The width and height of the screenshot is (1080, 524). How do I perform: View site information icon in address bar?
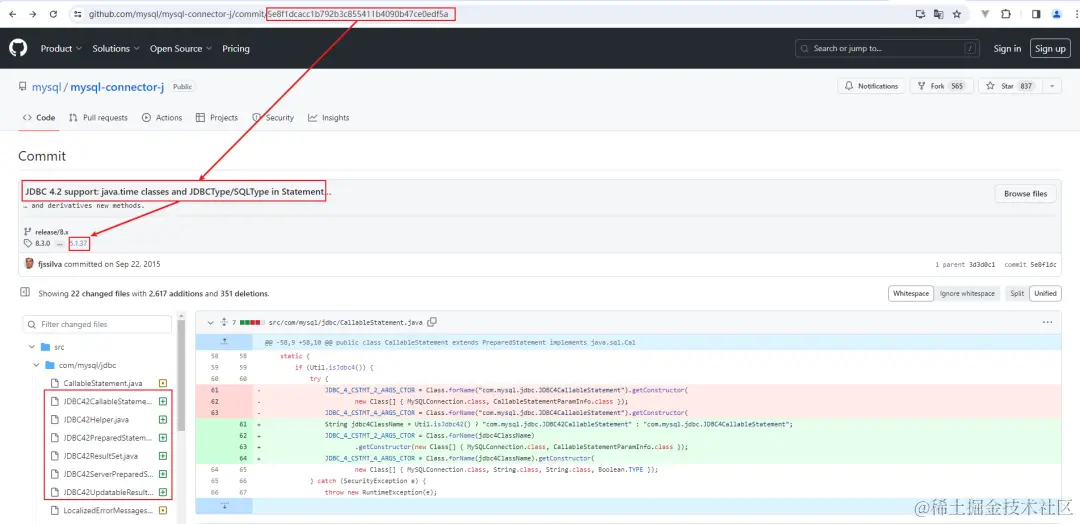coord(78,14)
